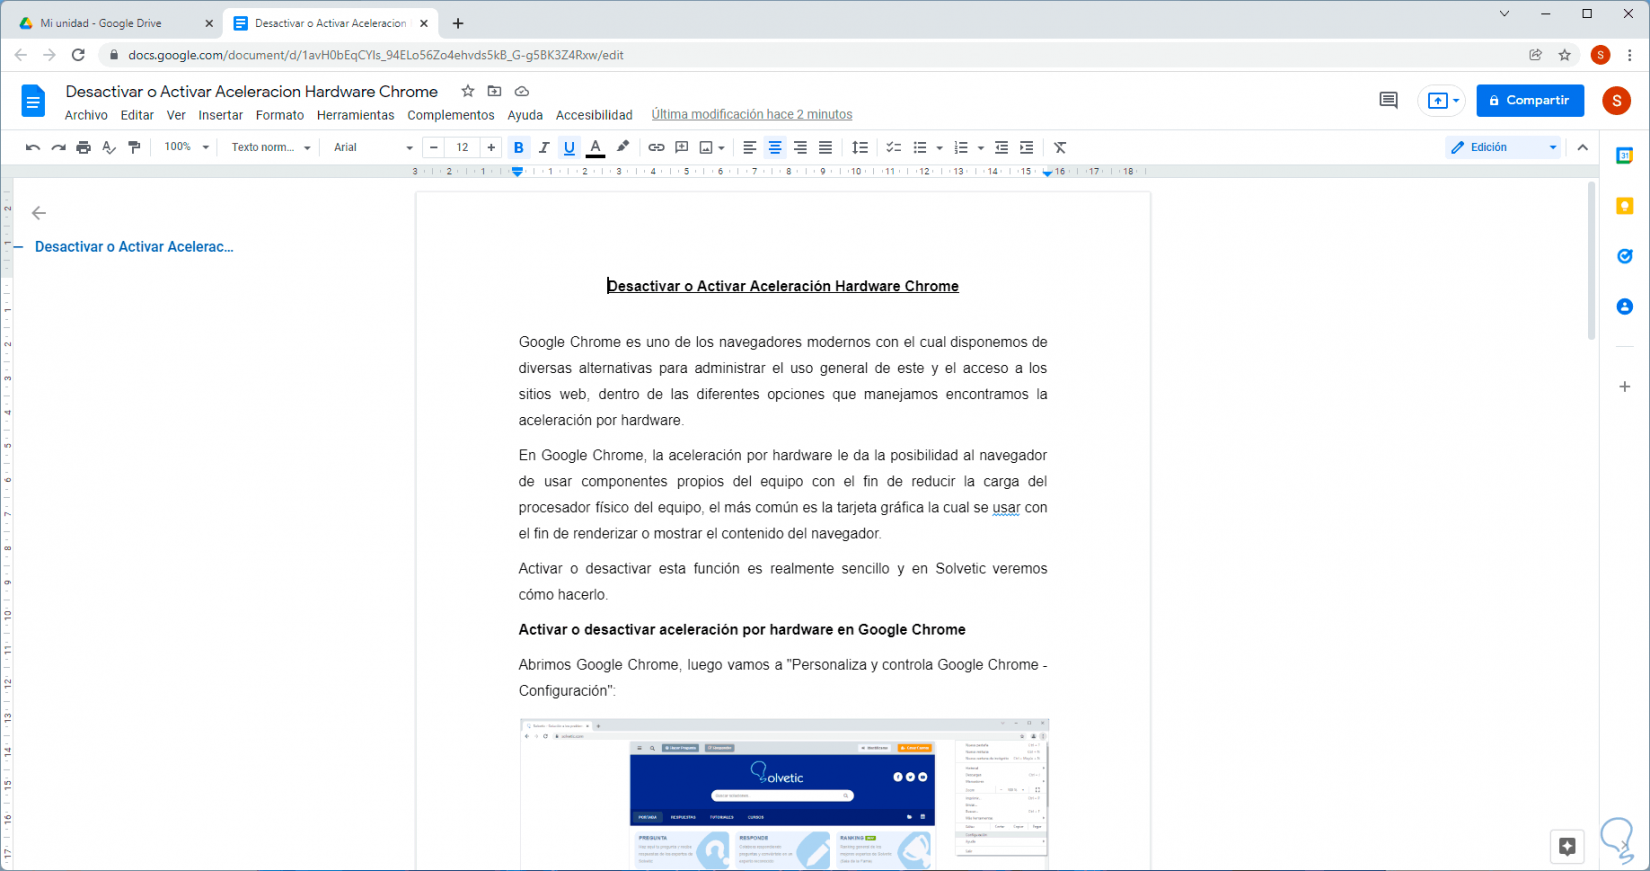Open the Archivo menu
Viewport: 1650px width, 871px height.
86,115
